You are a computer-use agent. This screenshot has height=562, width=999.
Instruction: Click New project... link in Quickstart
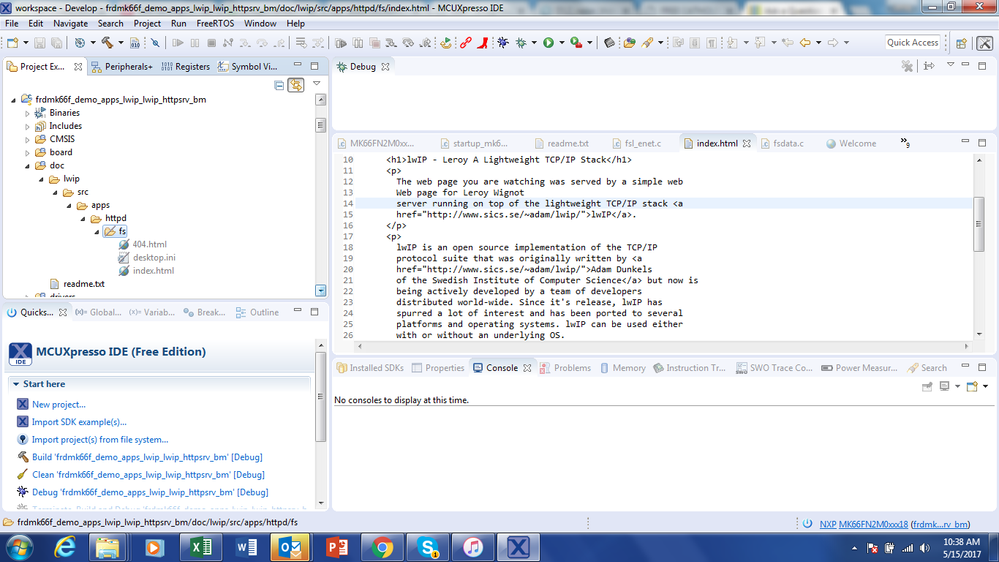pos(59,405)
